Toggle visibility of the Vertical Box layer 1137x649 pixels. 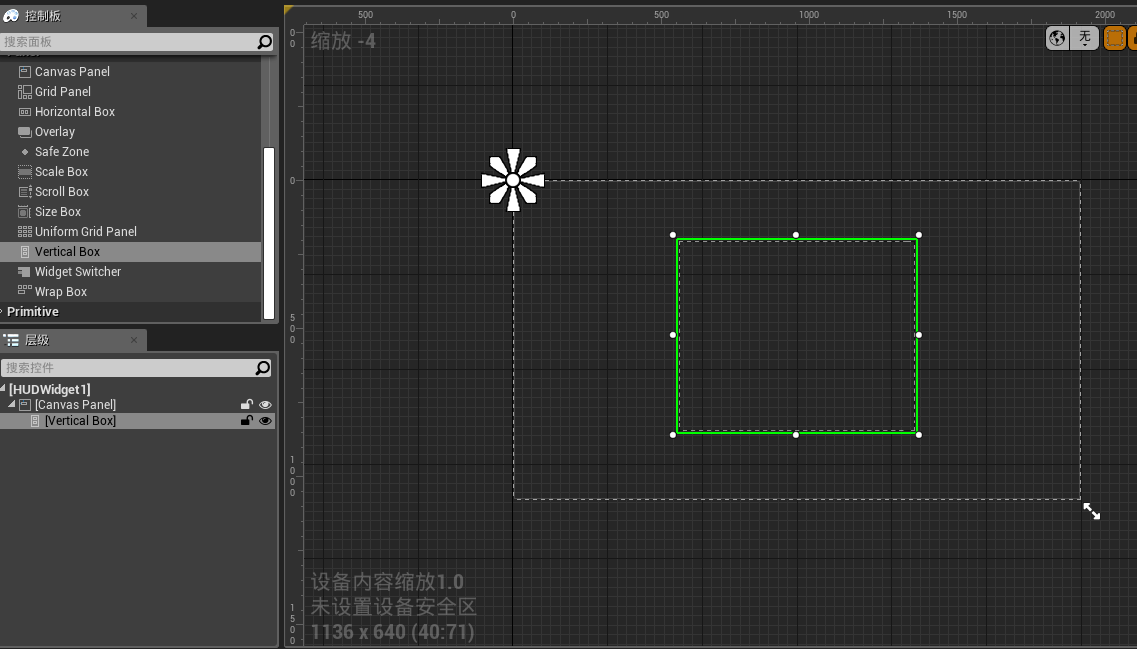pos(264,420)
